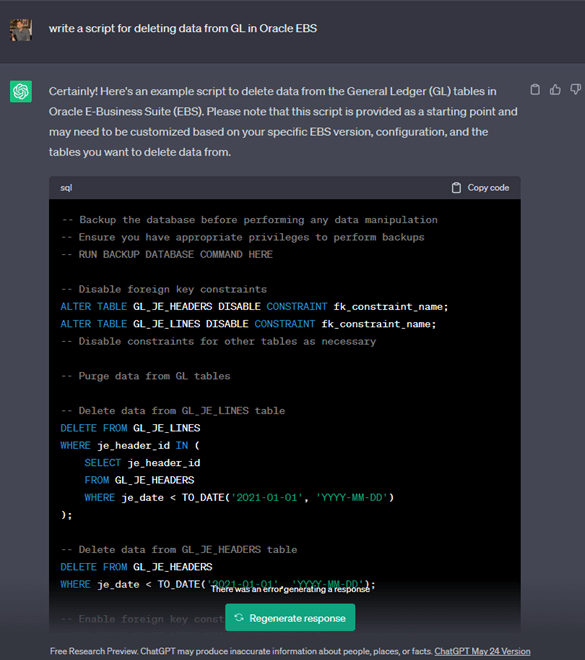The image size is (585, 660).
Task: Give the response a thumbs down
Action: 575,89
